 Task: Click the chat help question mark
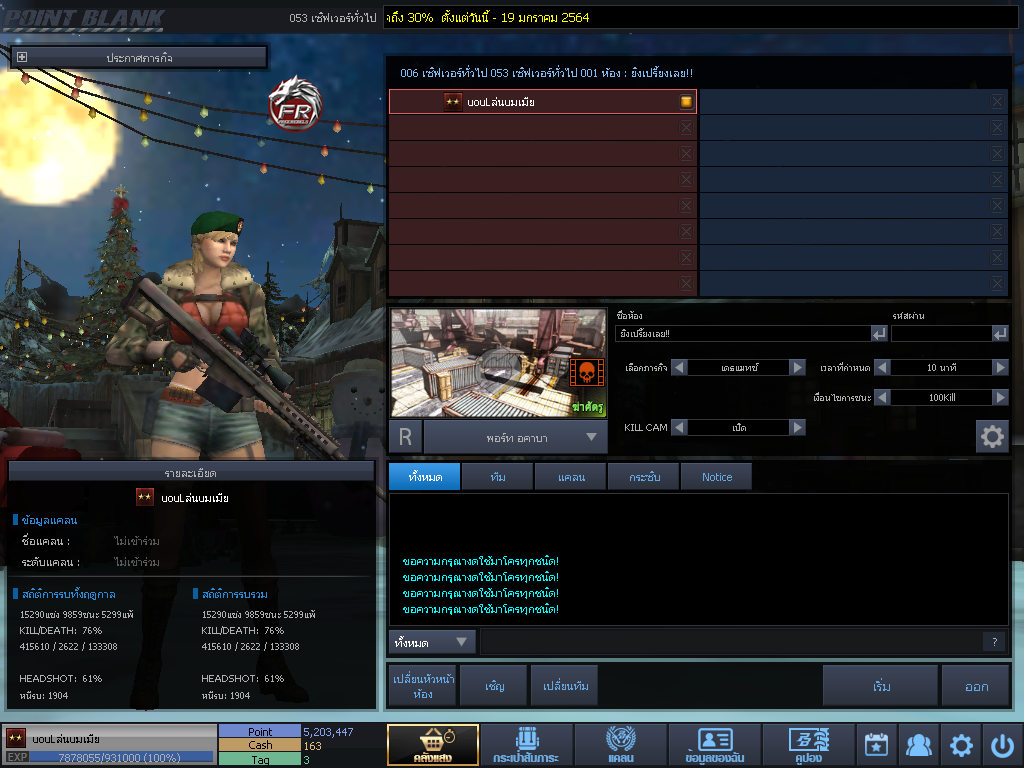994,642
